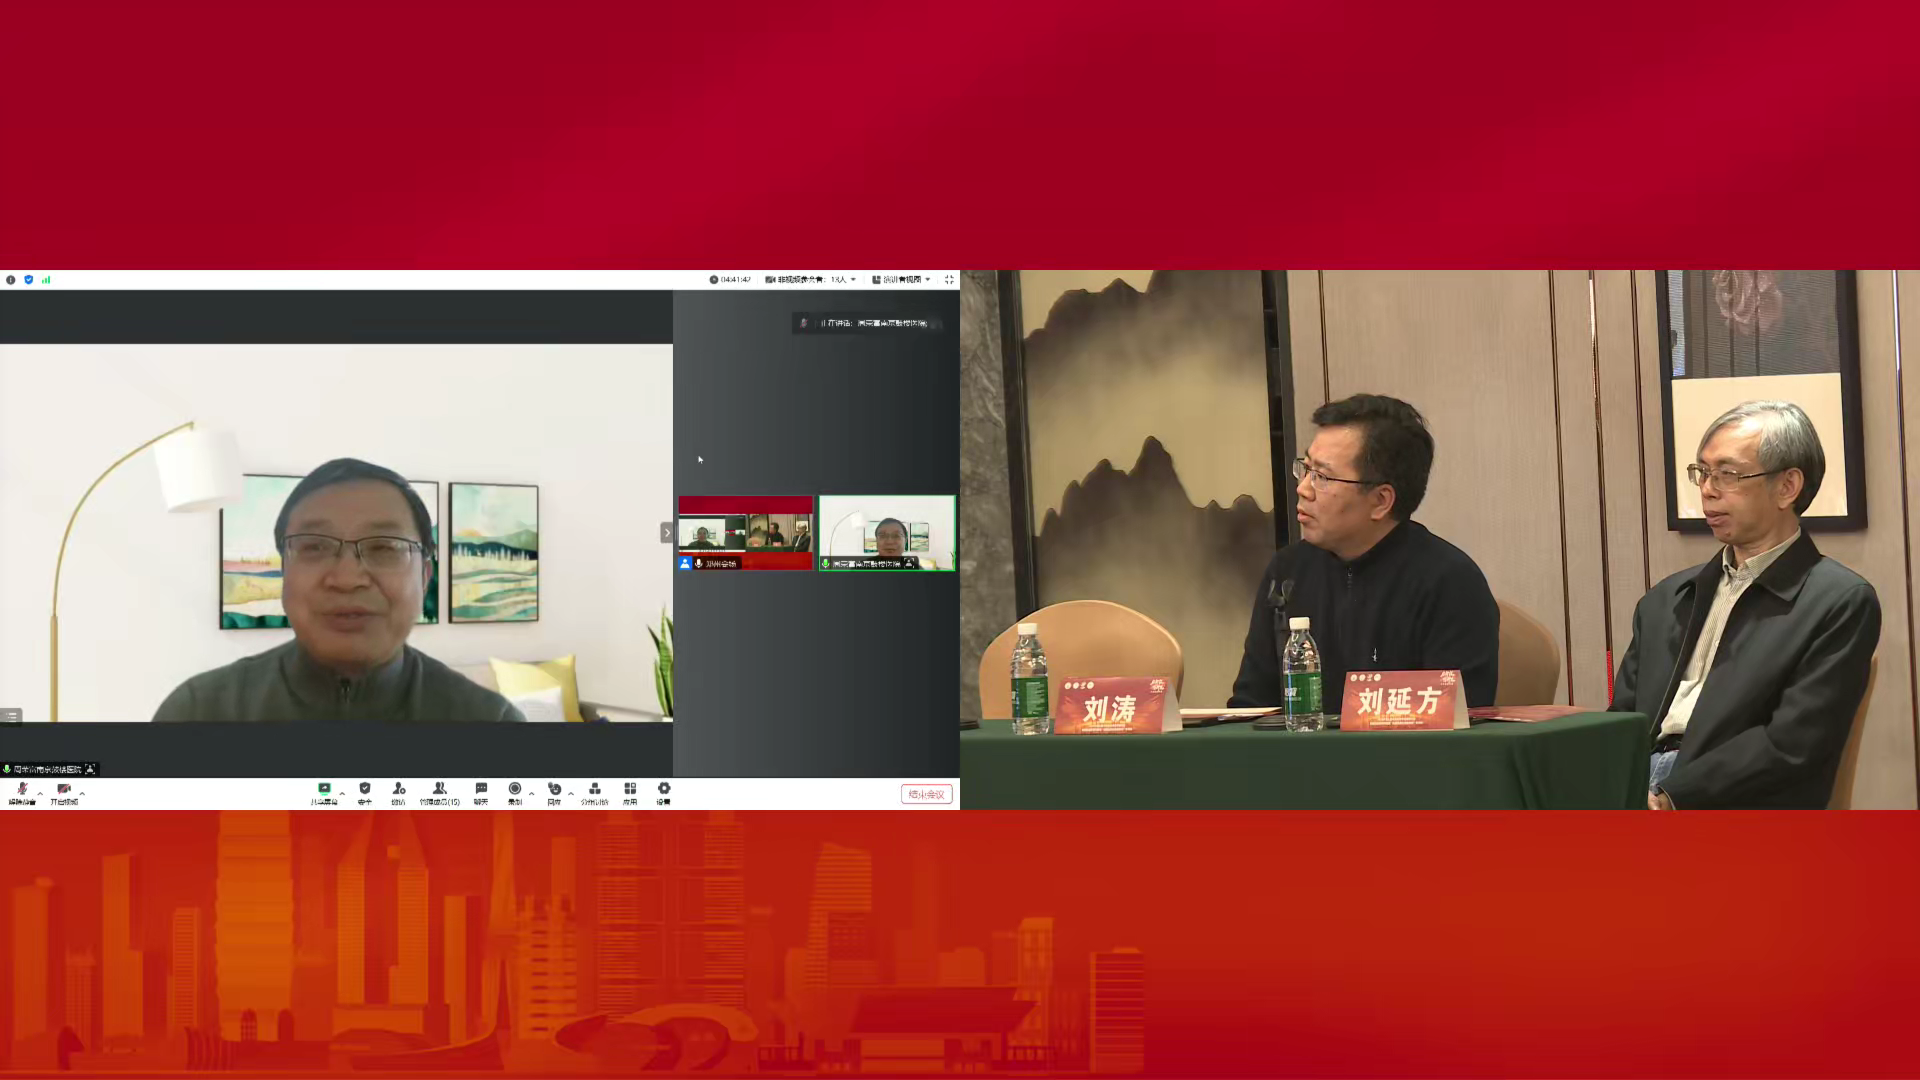This screenshot has height=1080, width=1920.
Task: Expand non-video participants 13人 dropdown
Action: pos(811,280)
